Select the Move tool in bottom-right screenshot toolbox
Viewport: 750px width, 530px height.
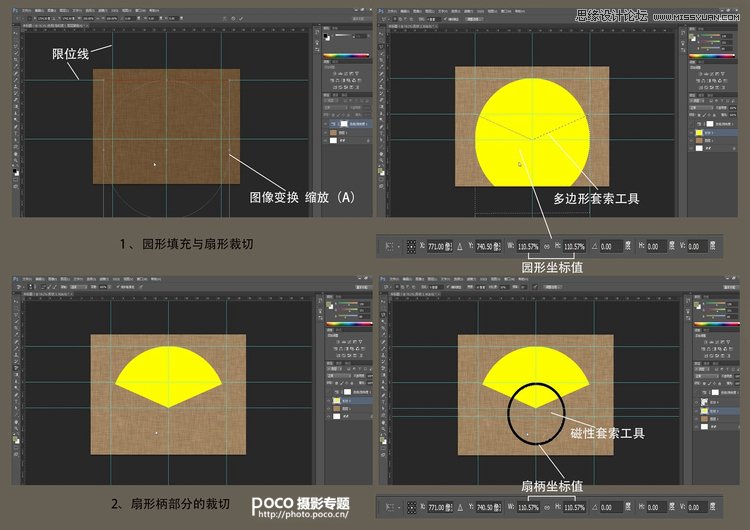[x=383, y=301]
